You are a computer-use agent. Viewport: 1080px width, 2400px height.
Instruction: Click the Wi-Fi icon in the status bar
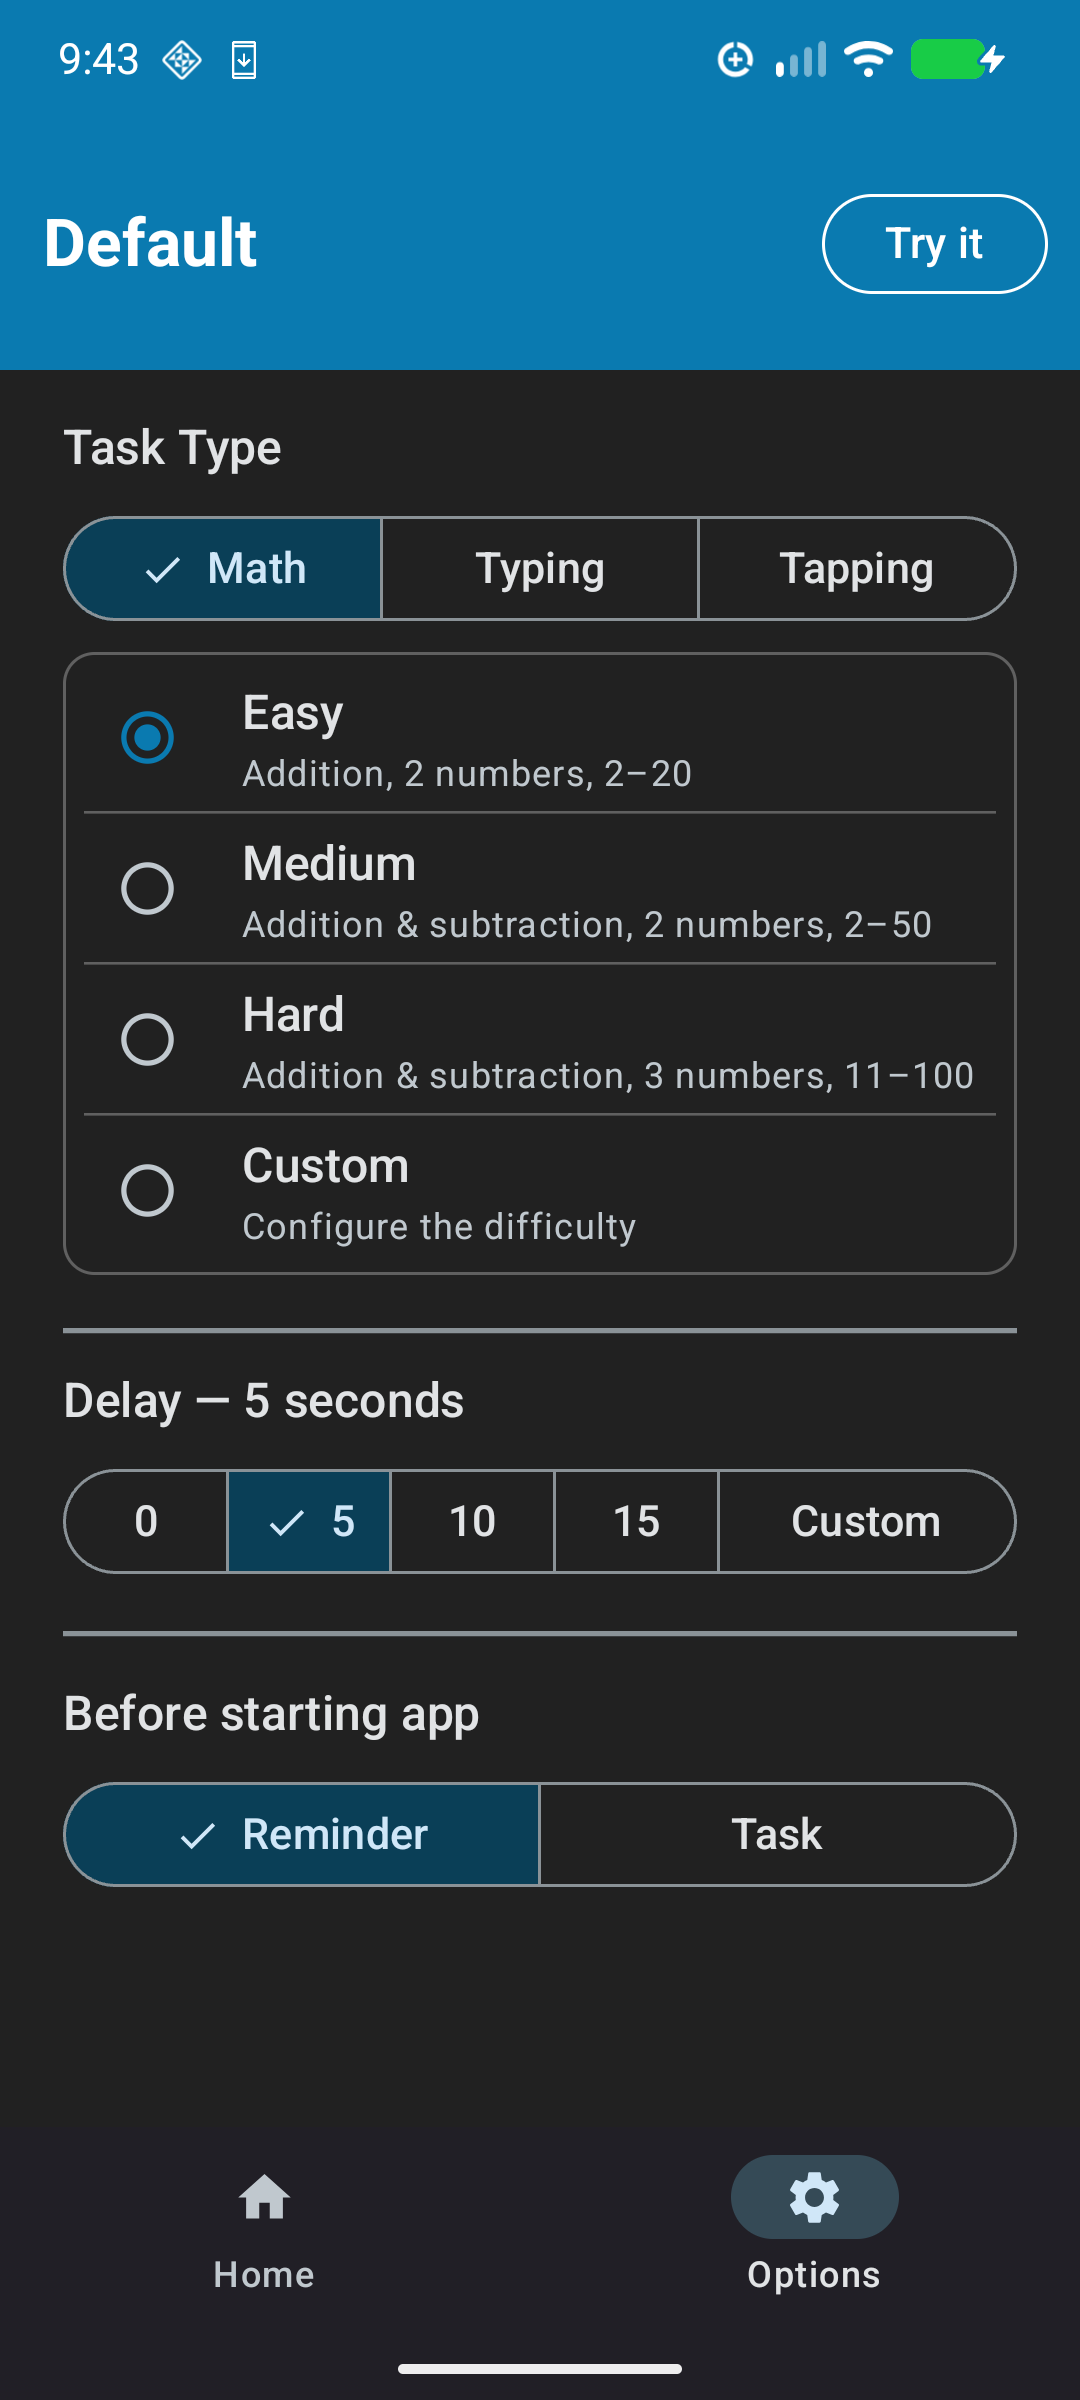[x=867, y=58]
